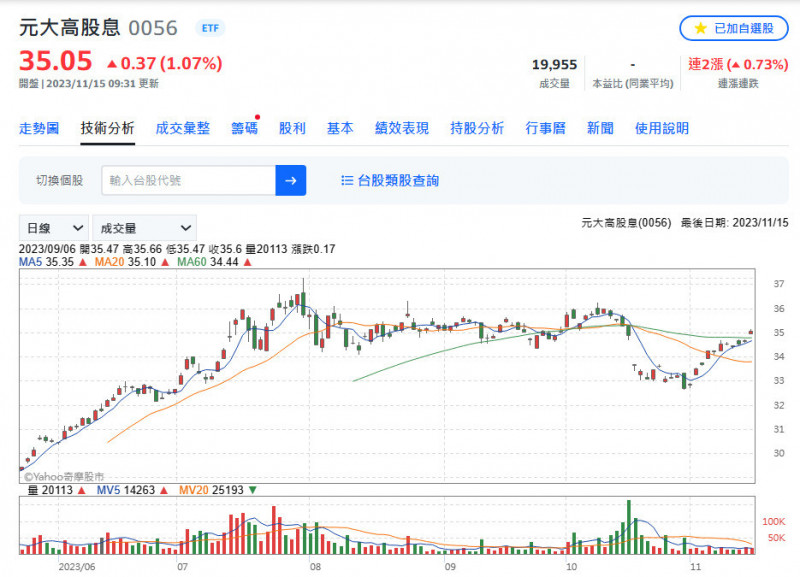Viewport: 800px width, 577px height.
Task: Click the blue arrow submit button
Action: (291, 180)
